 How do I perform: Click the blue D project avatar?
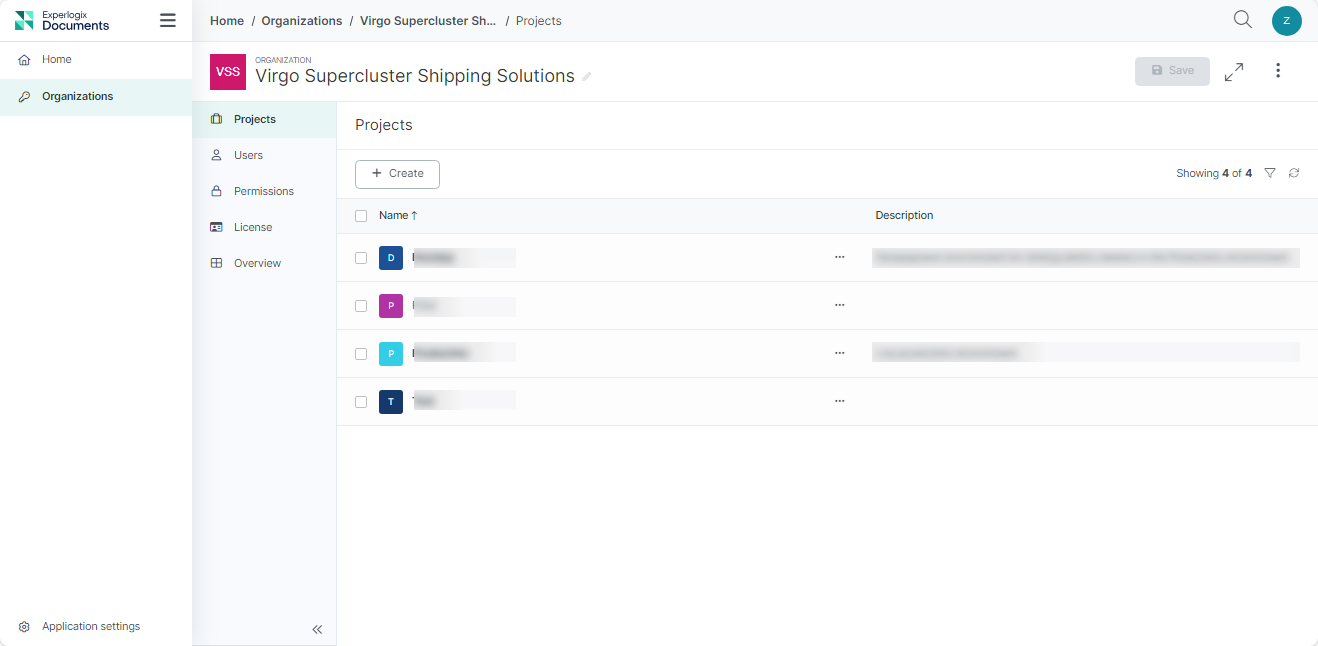[391, 258]
